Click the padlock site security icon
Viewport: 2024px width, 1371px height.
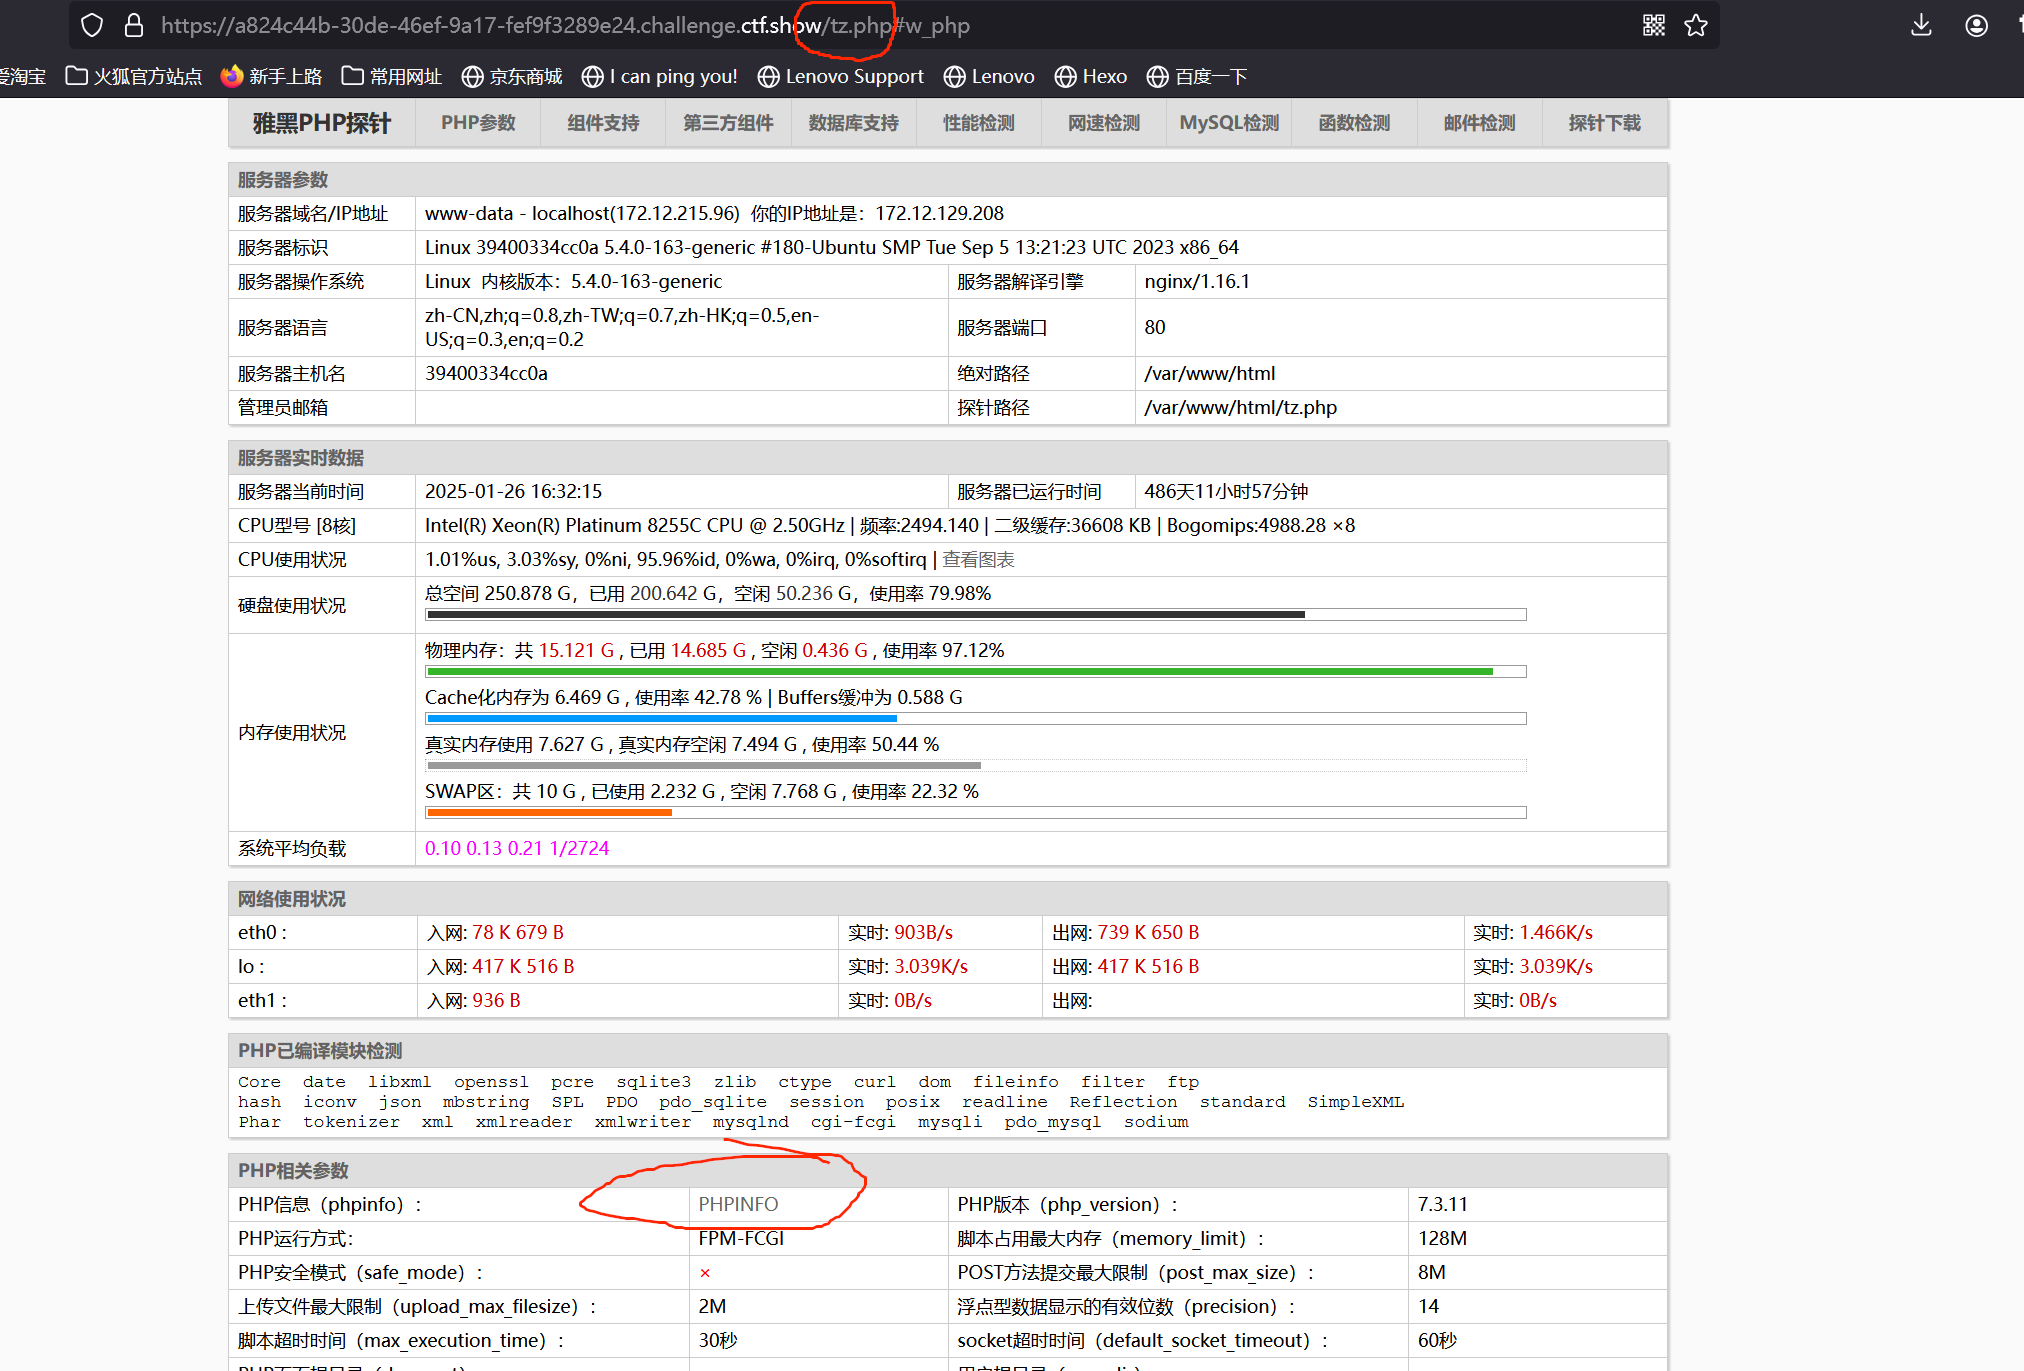coord(133,26)
